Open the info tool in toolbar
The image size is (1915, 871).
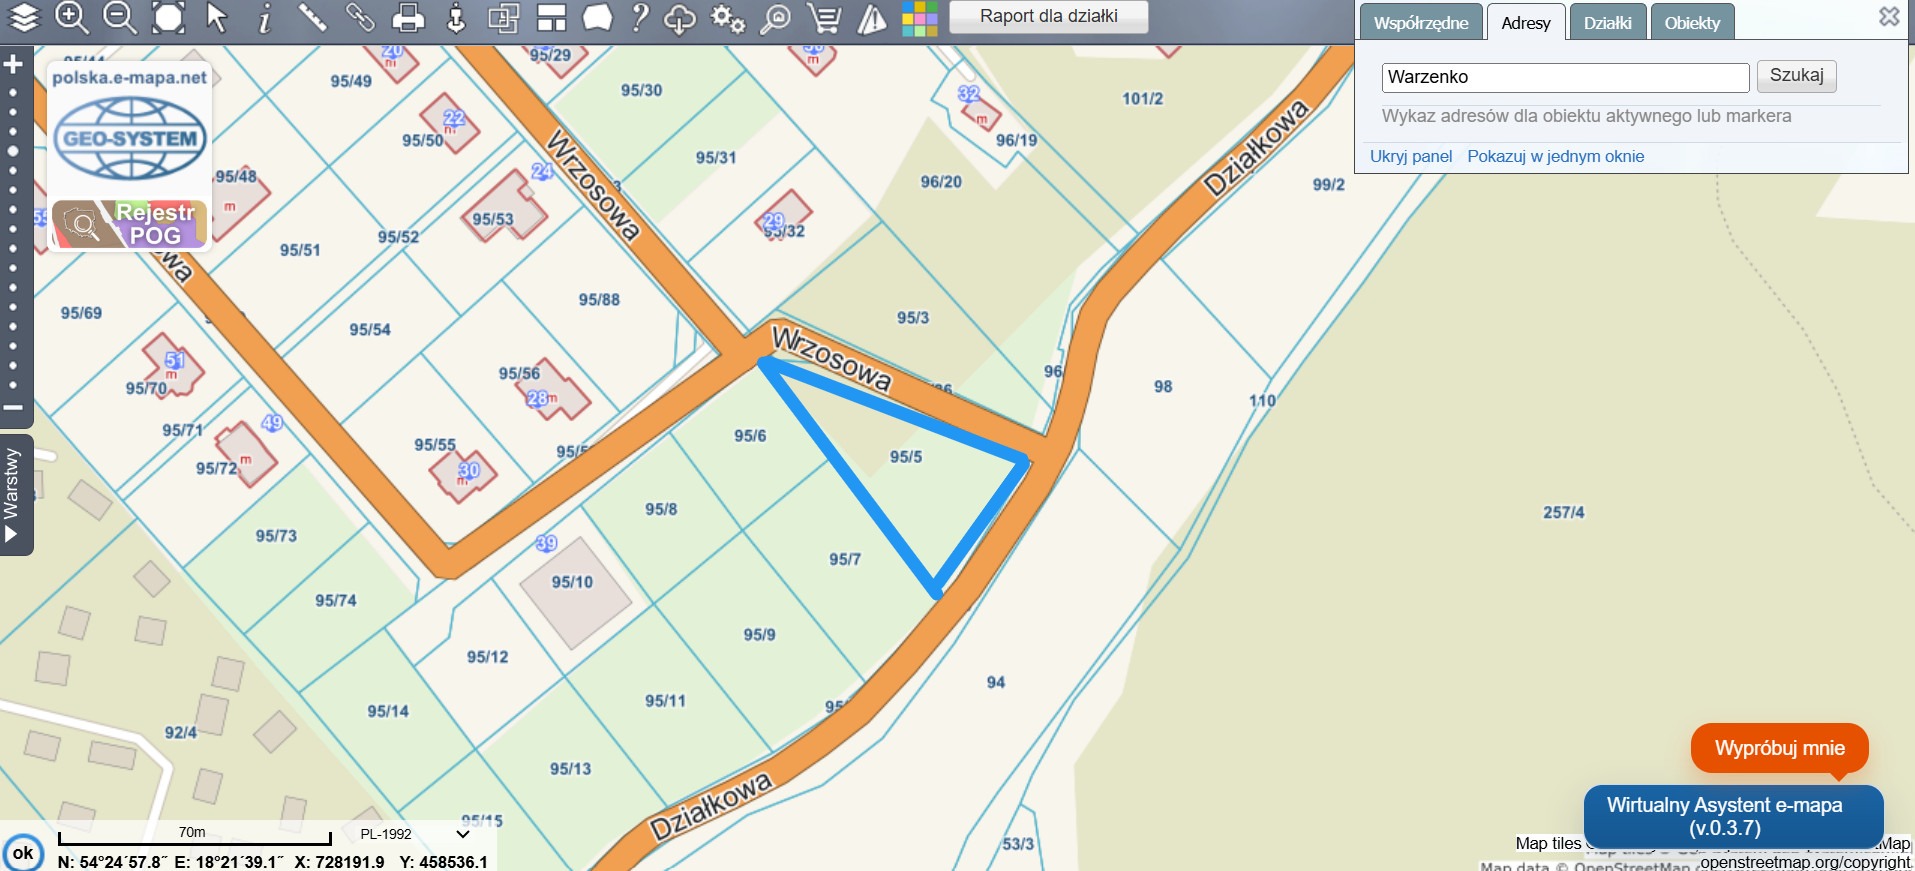pyautogui.click(x=264, y=18)
